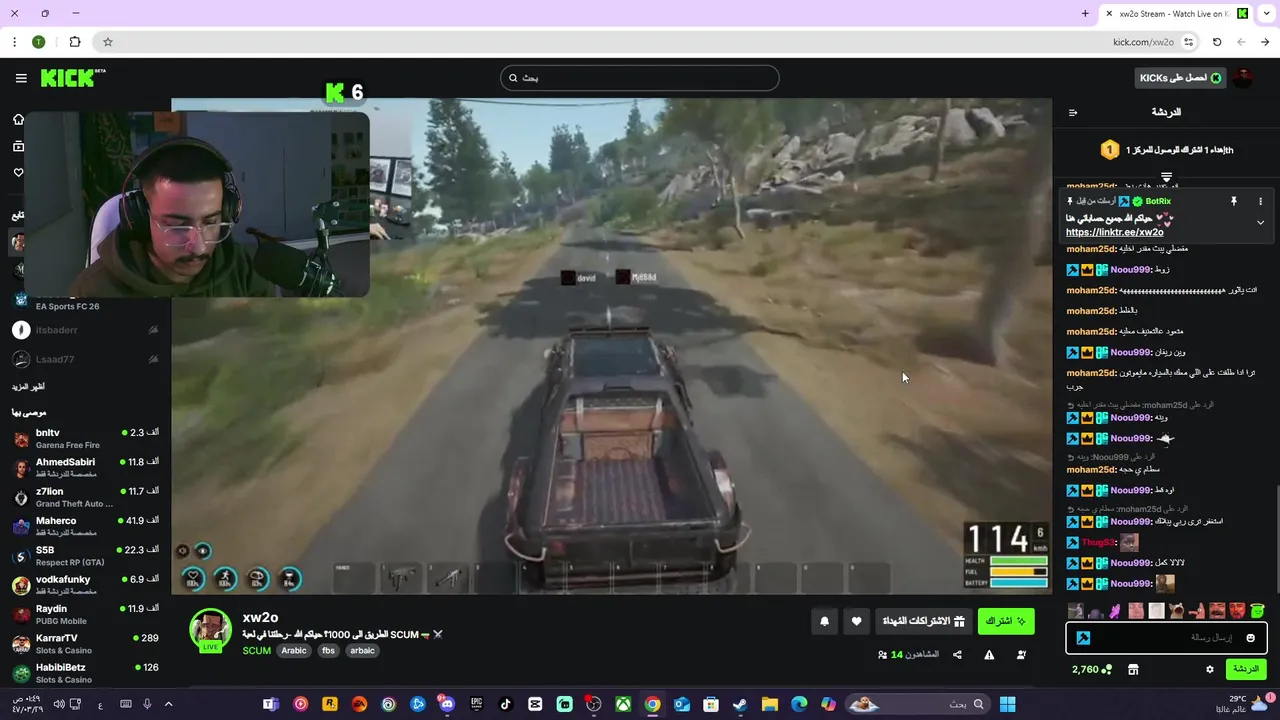Open the vodkafunky recommended channel
This screenshot has width=1280, height=720.
tap(85, 585)
